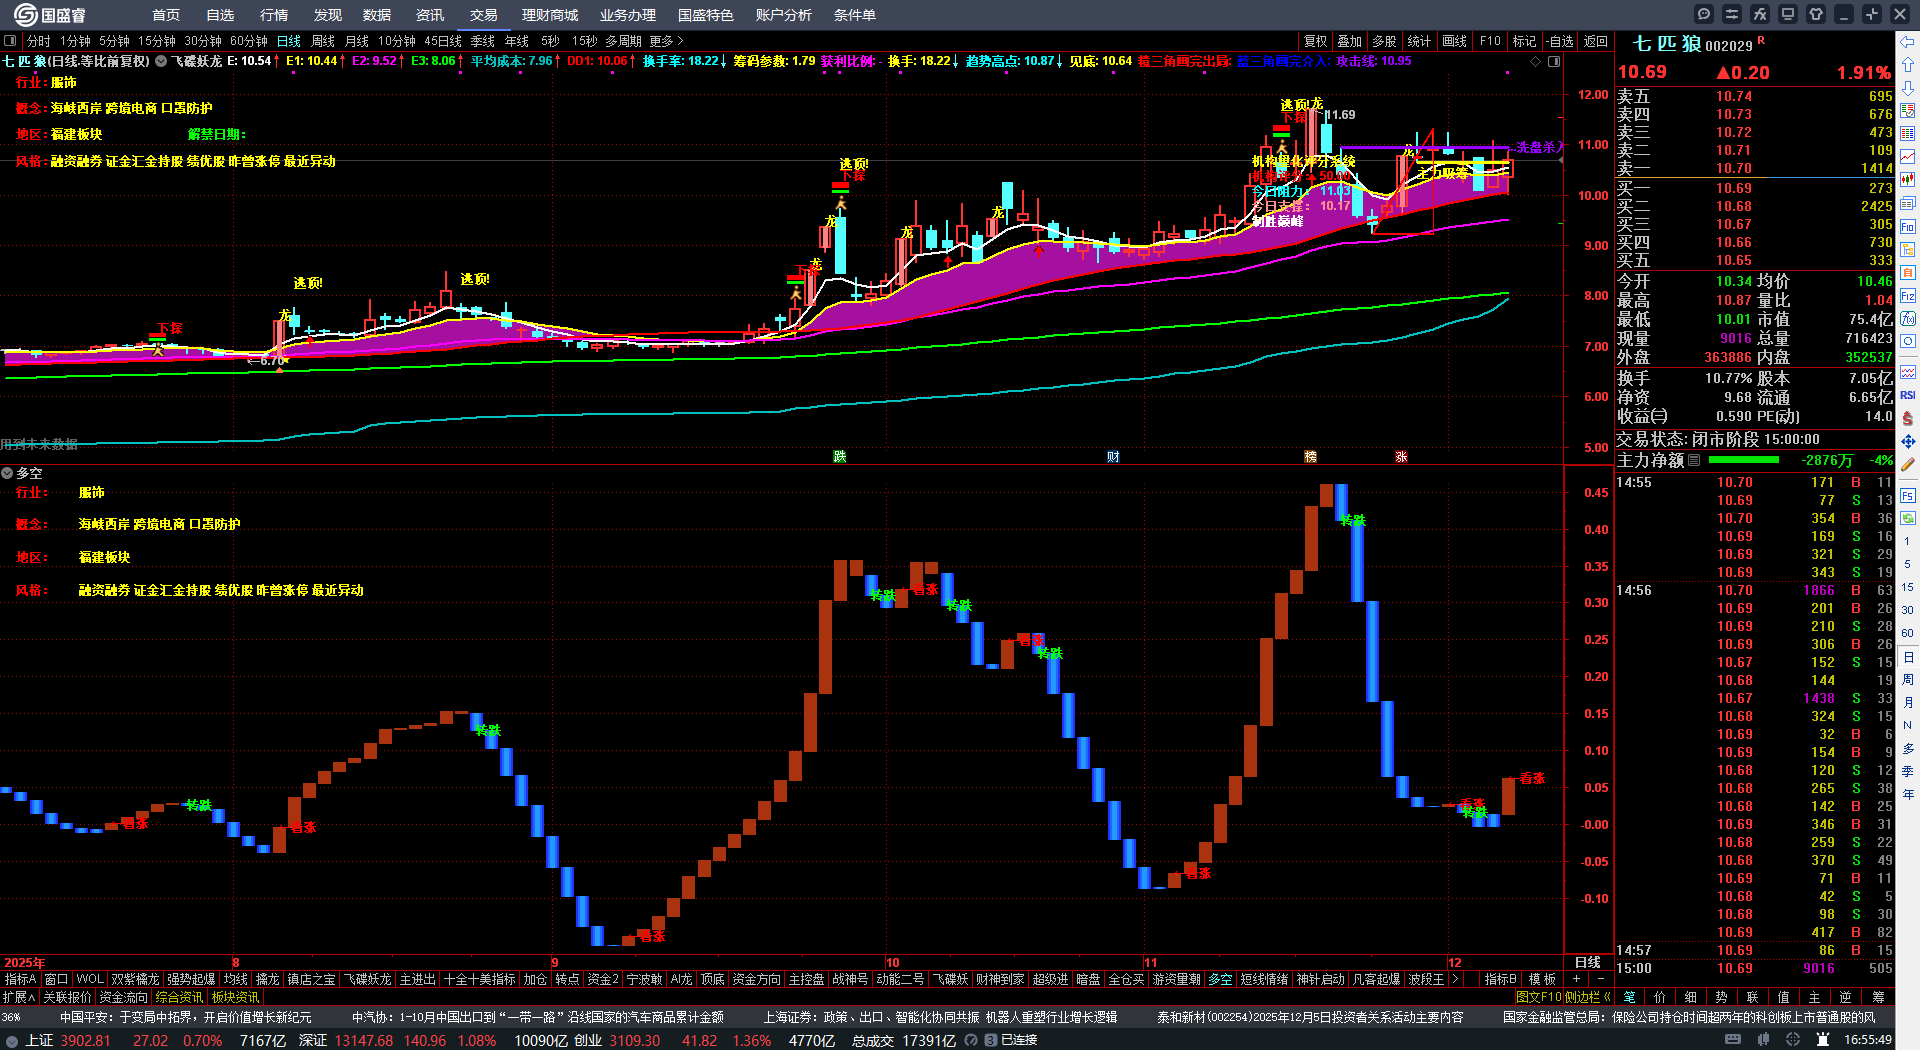Open the orange document icon in sidebar
The image size is (1920, 1050).
pyautogui.click(x=1908, y=272)
